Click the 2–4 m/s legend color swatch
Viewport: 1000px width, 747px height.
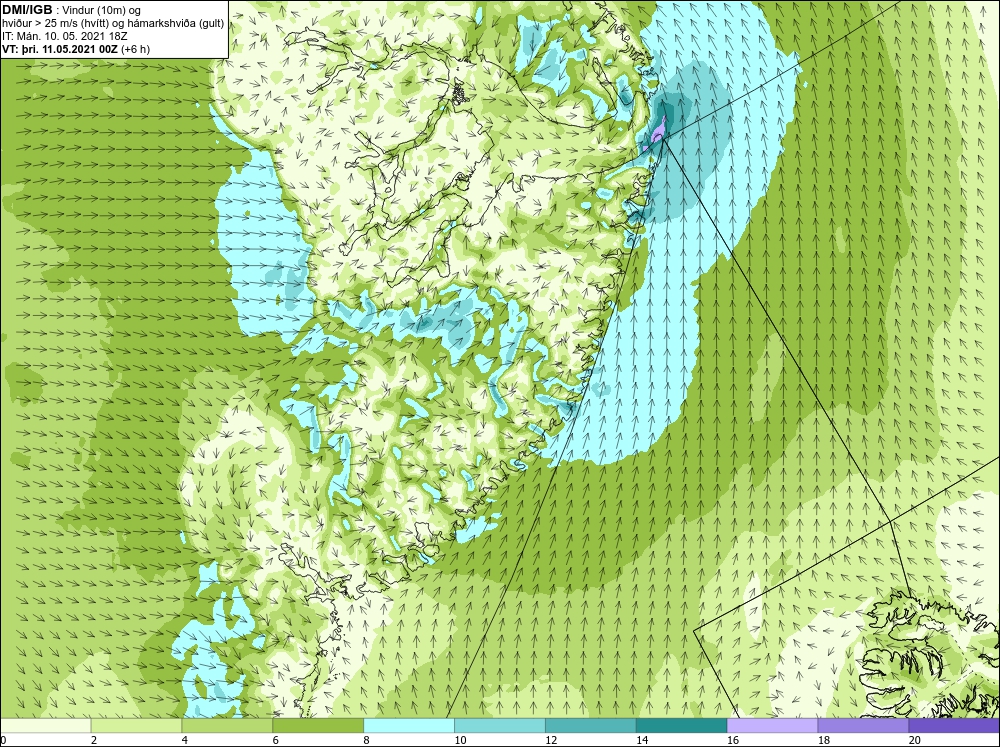[x=136, y=725]
